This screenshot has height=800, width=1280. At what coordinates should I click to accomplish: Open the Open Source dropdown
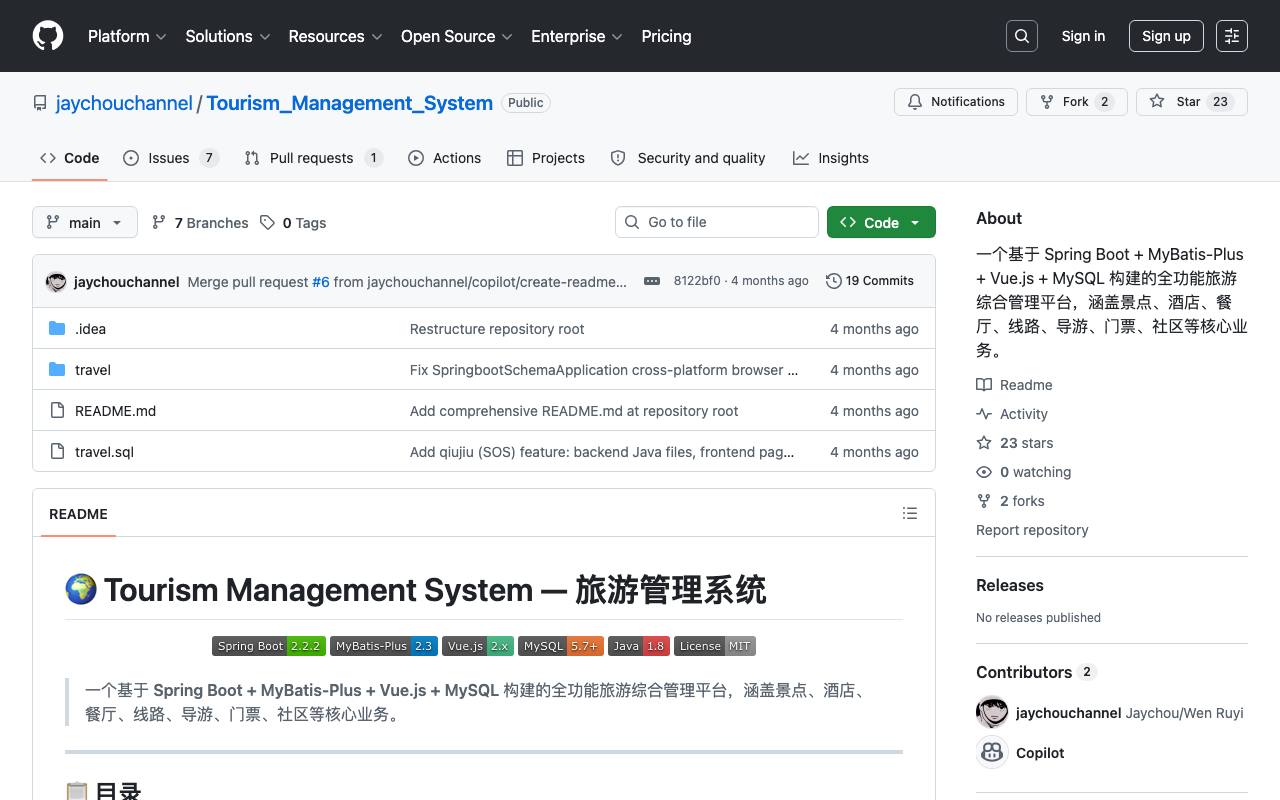[x=457, y=36]
